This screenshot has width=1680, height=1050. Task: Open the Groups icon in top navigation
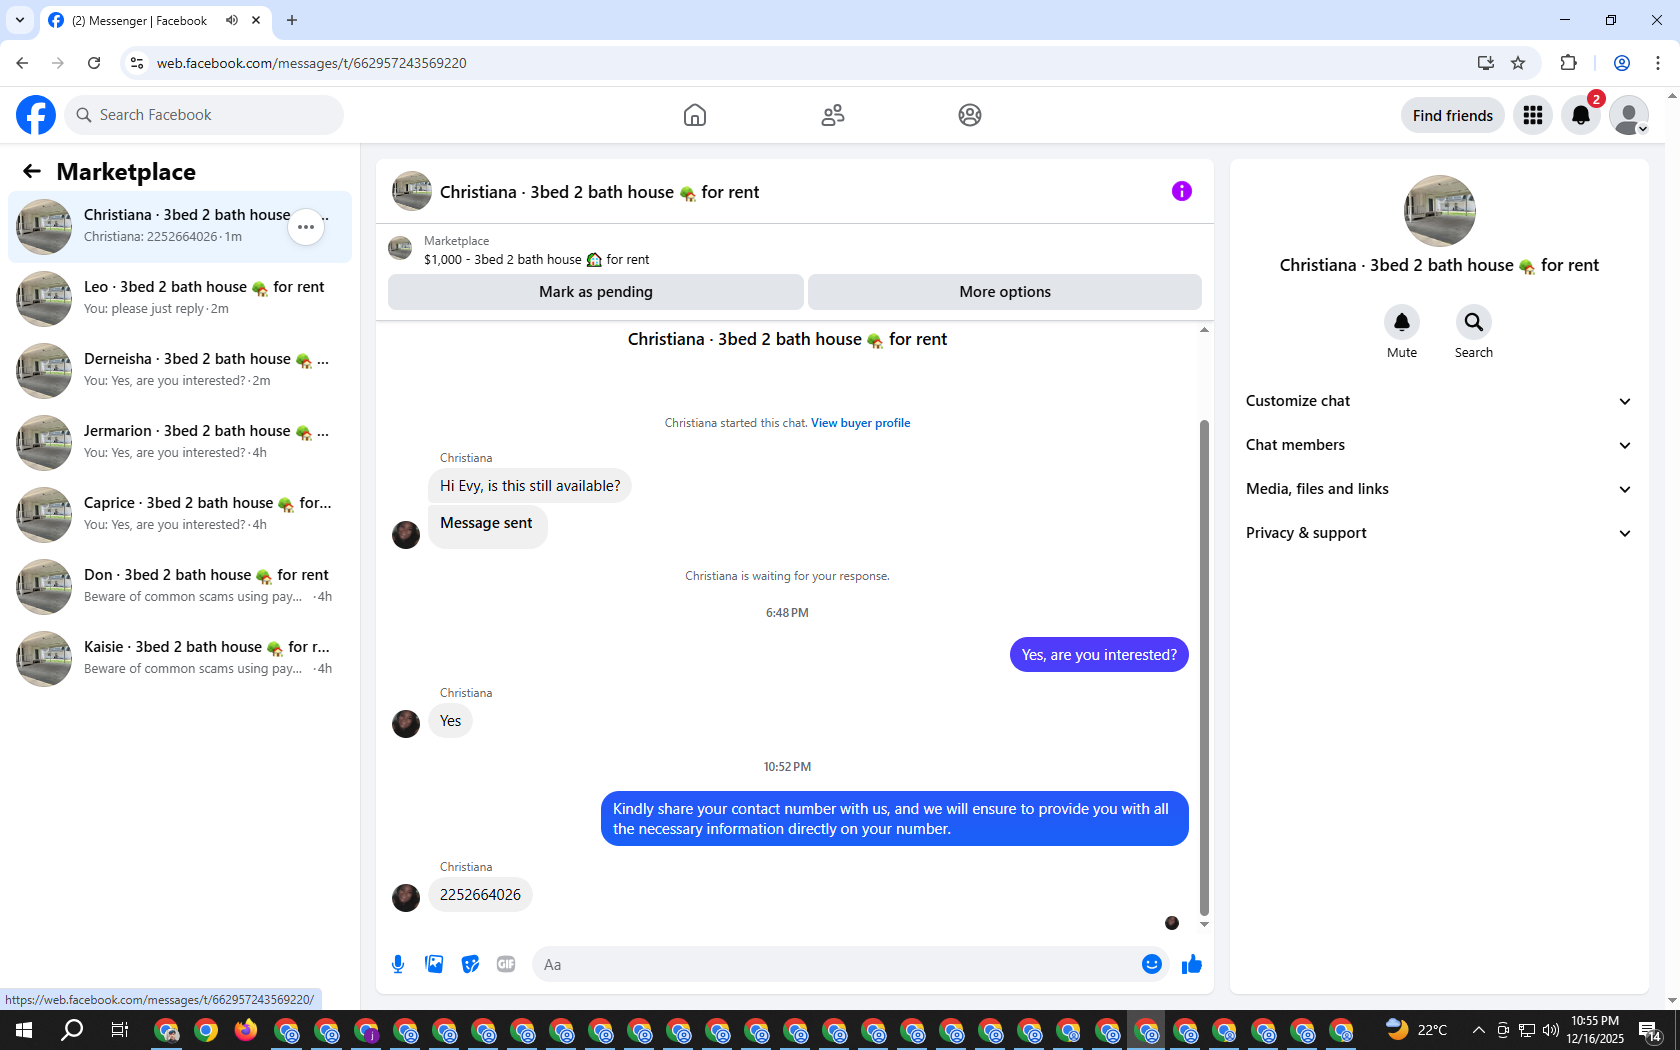click(x=970, y=115)
